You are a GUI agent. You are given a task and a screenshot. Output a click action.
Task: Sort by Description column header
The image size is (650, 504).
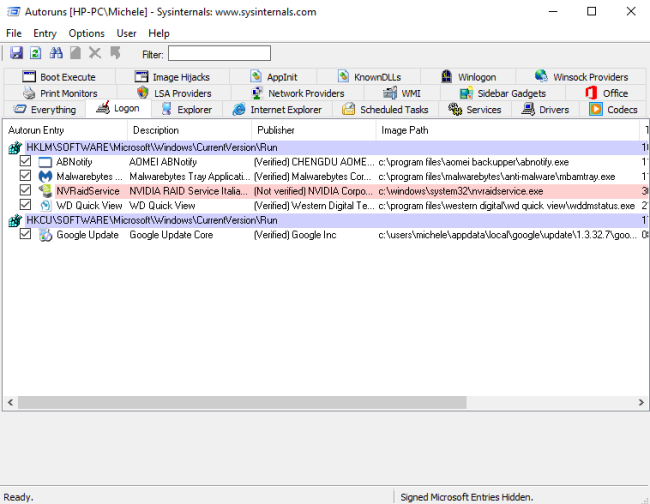pos(189,130)
